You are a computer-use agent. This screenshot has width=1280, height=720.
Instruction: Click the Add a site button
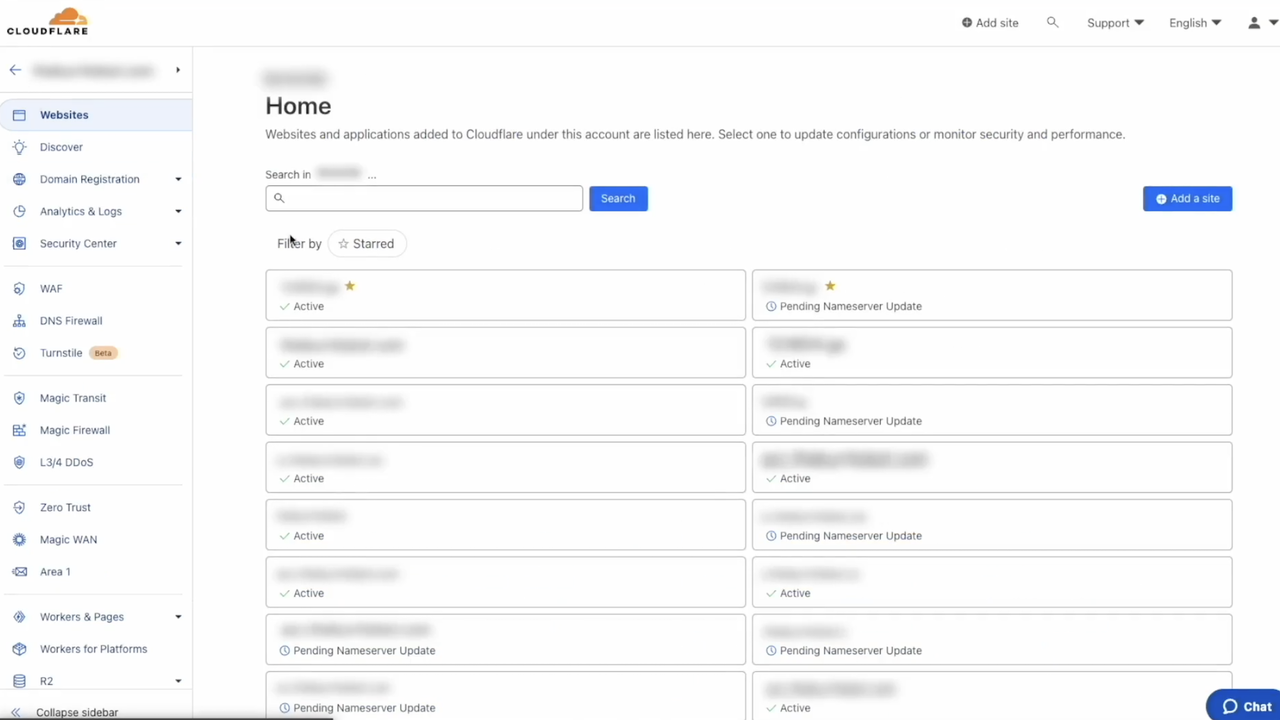(x=1187, y=198)
